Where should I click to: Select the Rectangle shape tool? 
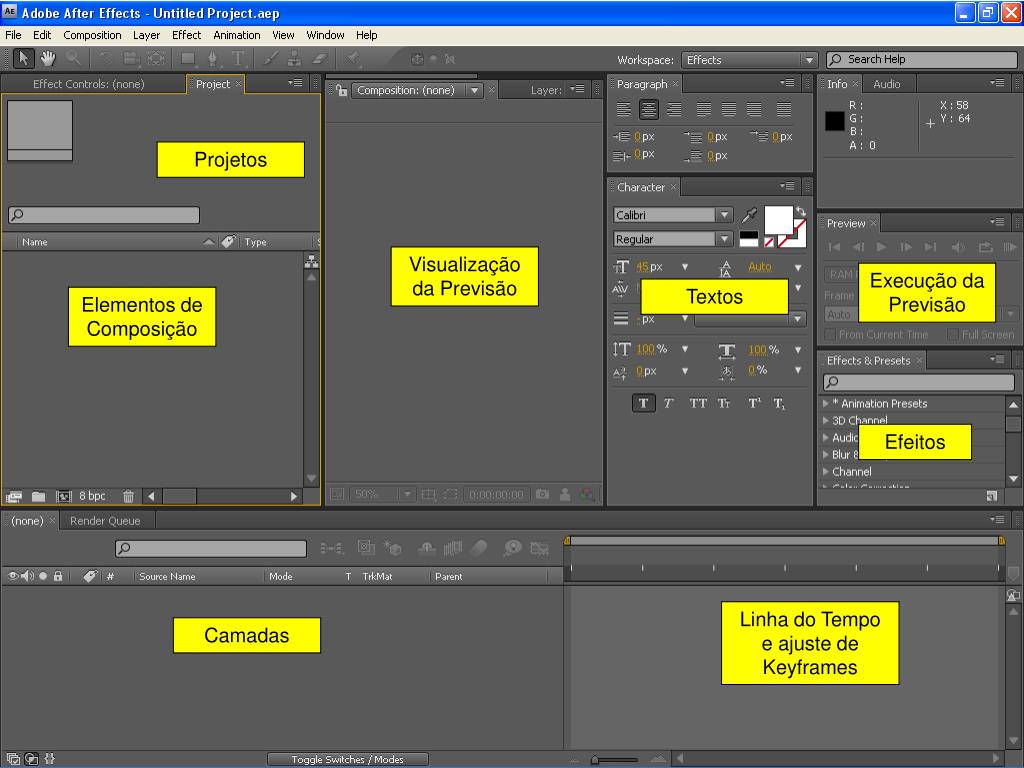pyautogui.click(x=188, y=59)
